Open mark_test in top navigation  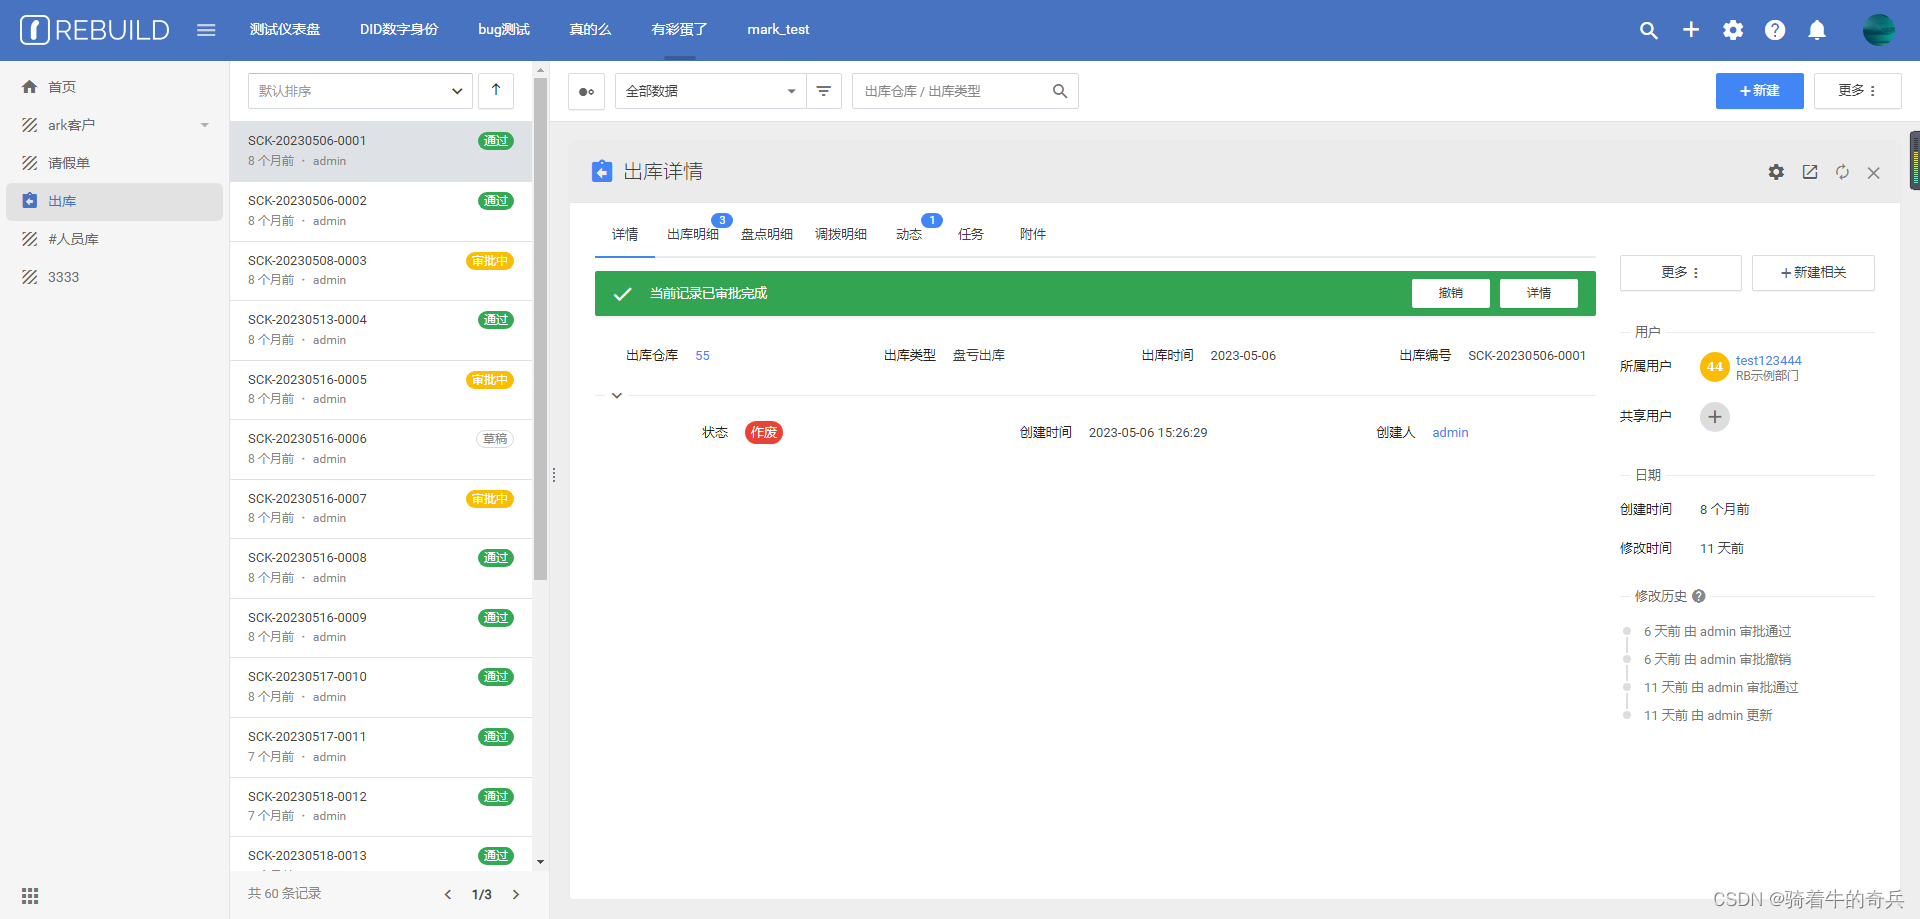778,30
